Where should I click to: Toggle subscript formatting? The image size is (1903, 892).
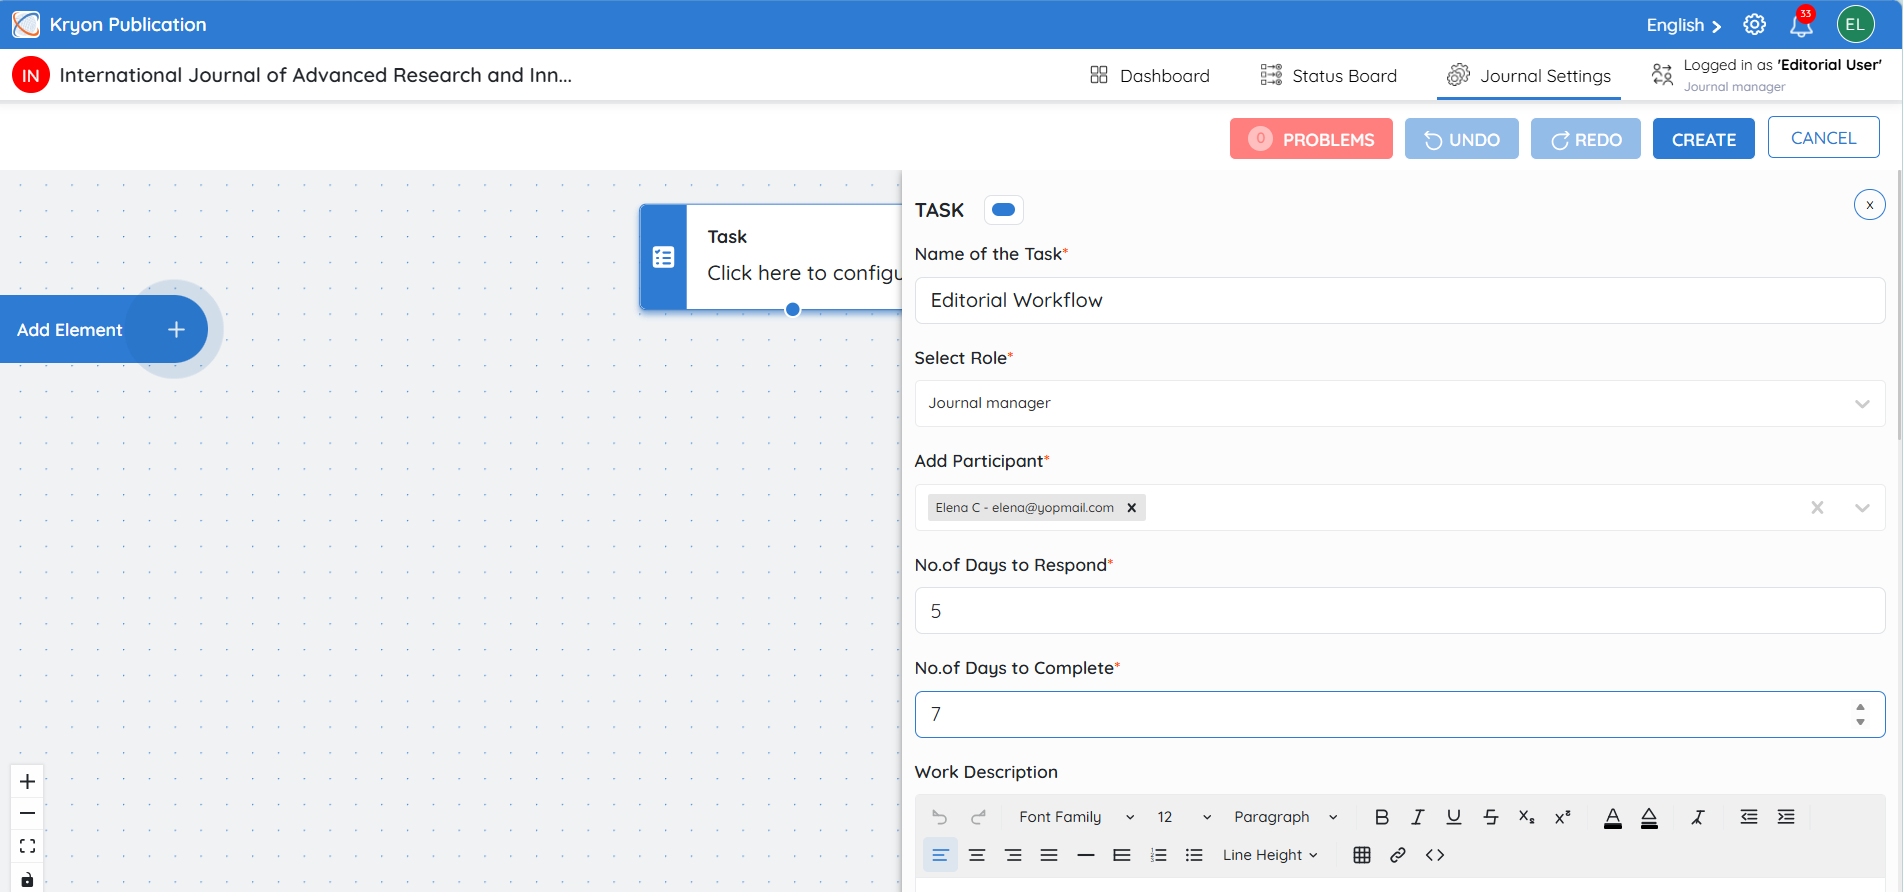coord(1526,817)
